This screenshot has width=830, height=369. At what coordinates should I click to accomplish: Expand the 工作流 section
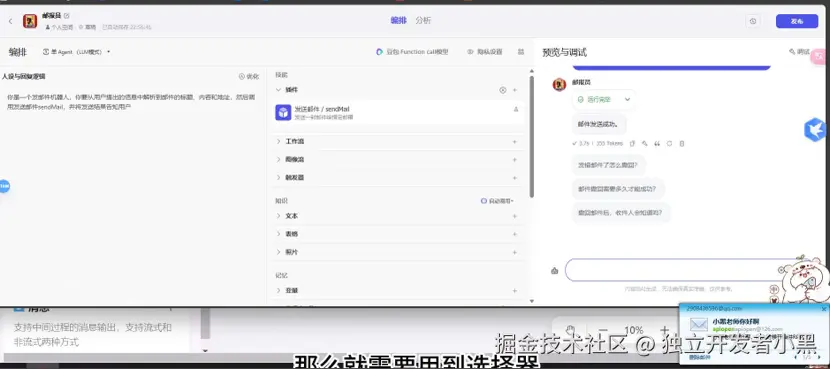(278, 141)
